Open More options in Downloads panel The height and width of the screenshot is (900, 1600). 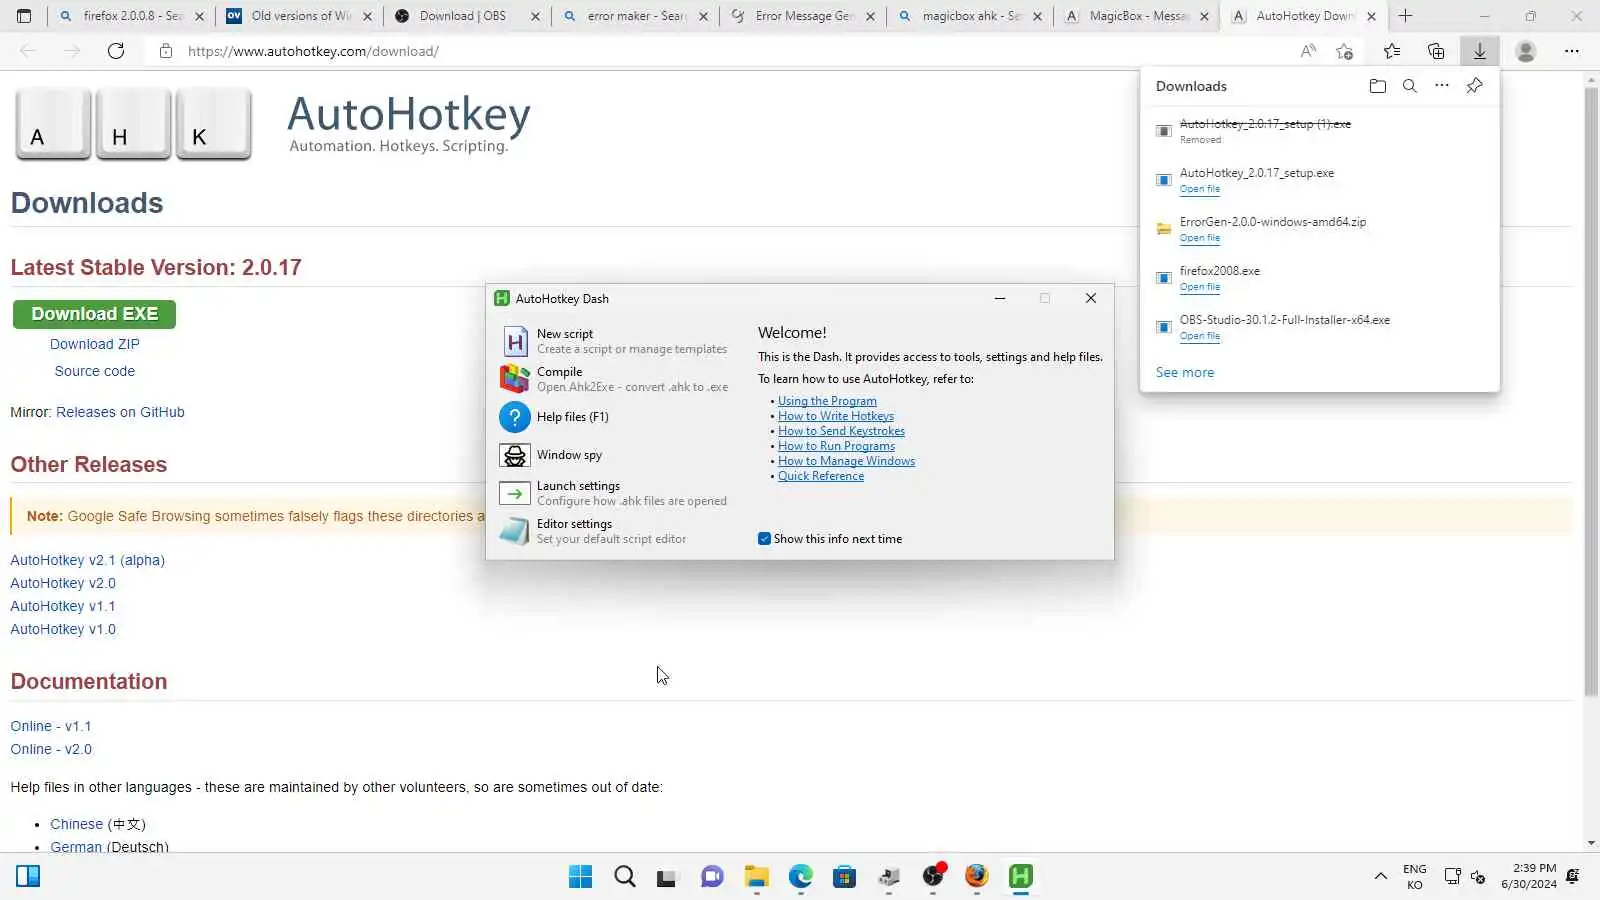(1442, 86)
